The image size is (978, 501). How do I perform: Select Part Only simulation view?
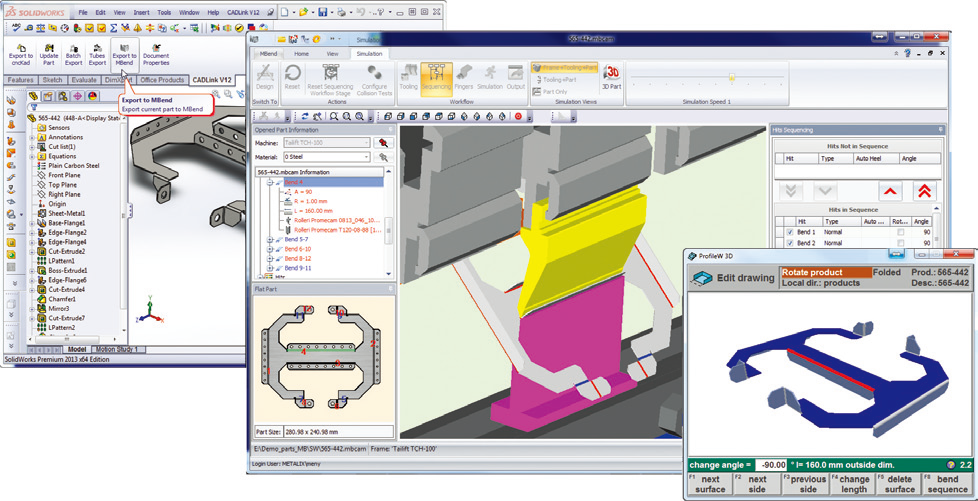coord(550,91)
